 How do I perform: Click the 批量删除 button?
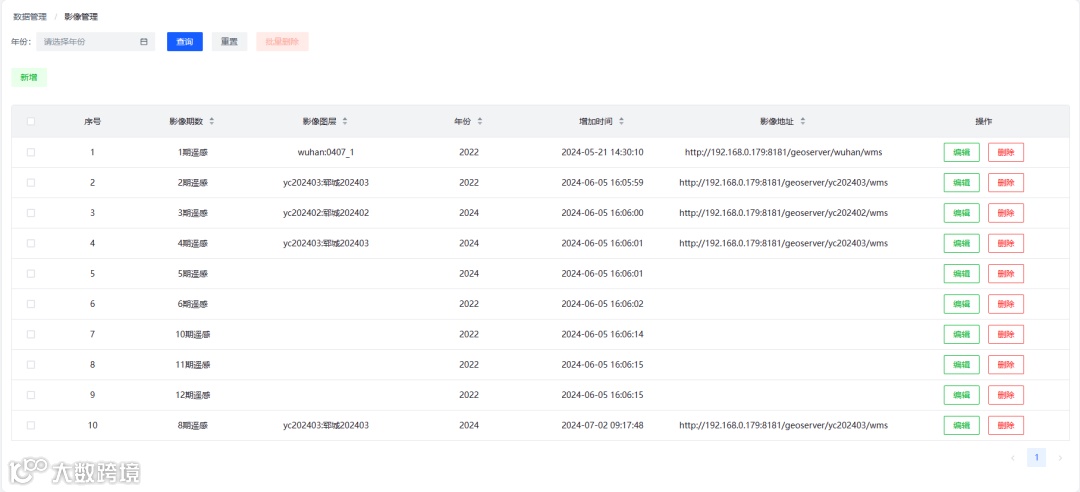coord(282,42)
